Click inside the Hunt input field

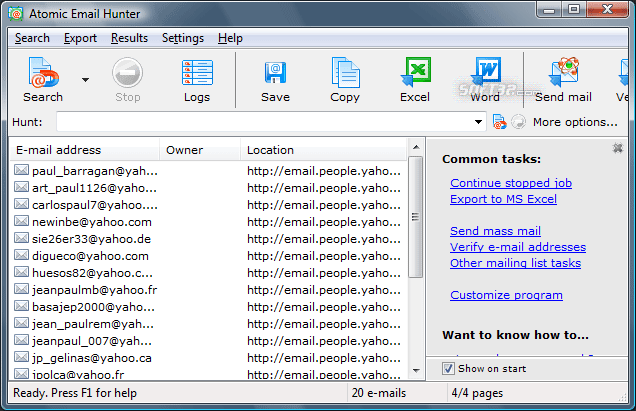[x=265, y=122]
